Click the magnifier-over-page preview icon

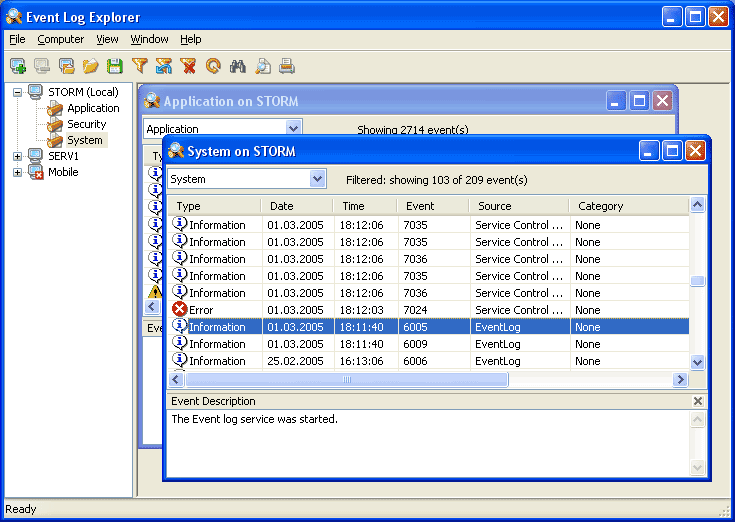262,66
